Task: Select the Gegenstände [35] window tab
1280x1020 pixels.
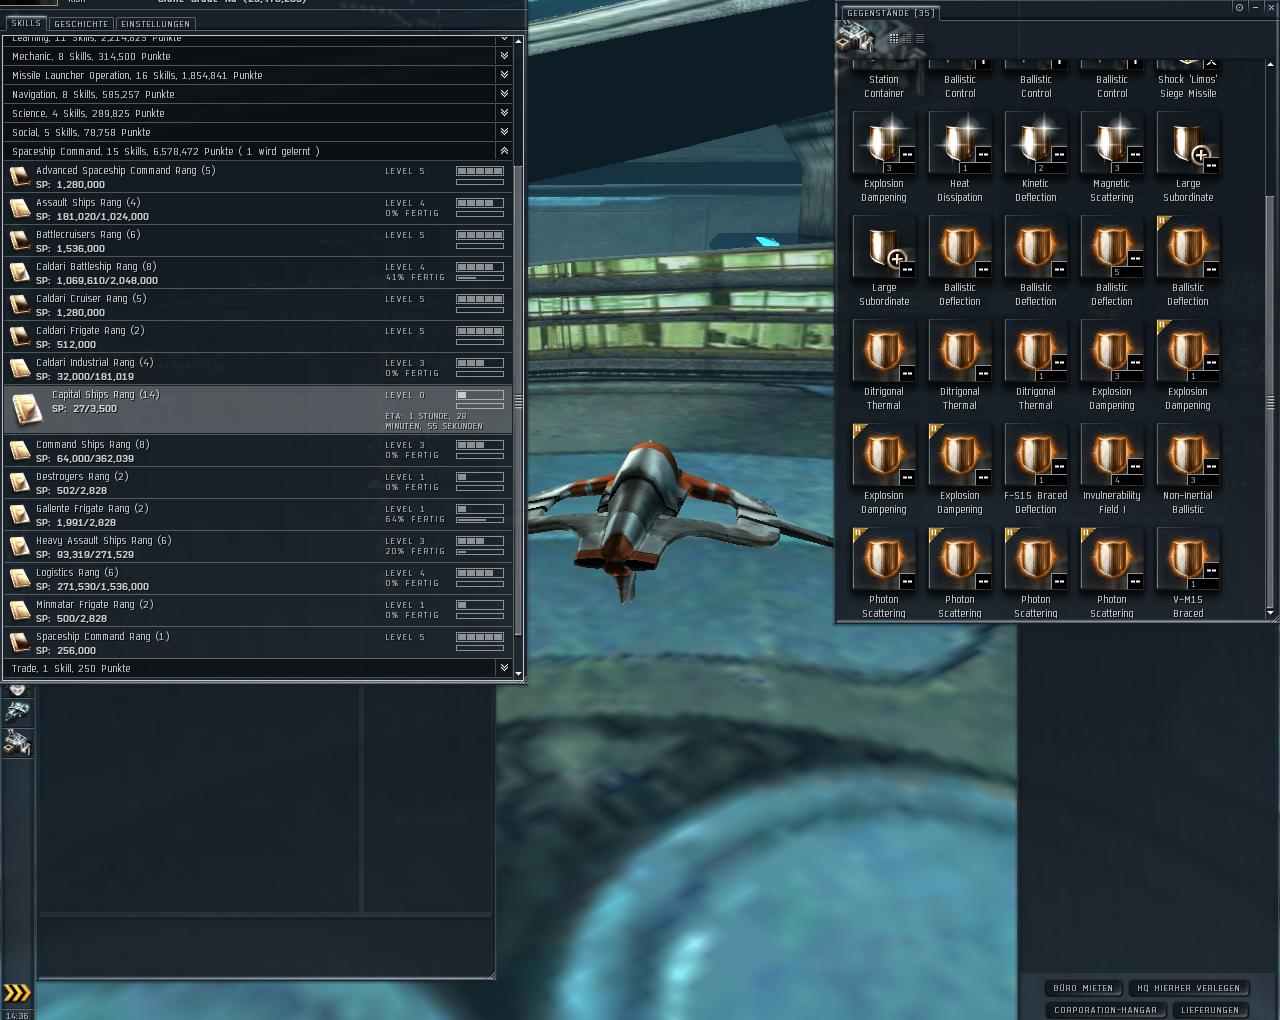Action: pos(890,13)
